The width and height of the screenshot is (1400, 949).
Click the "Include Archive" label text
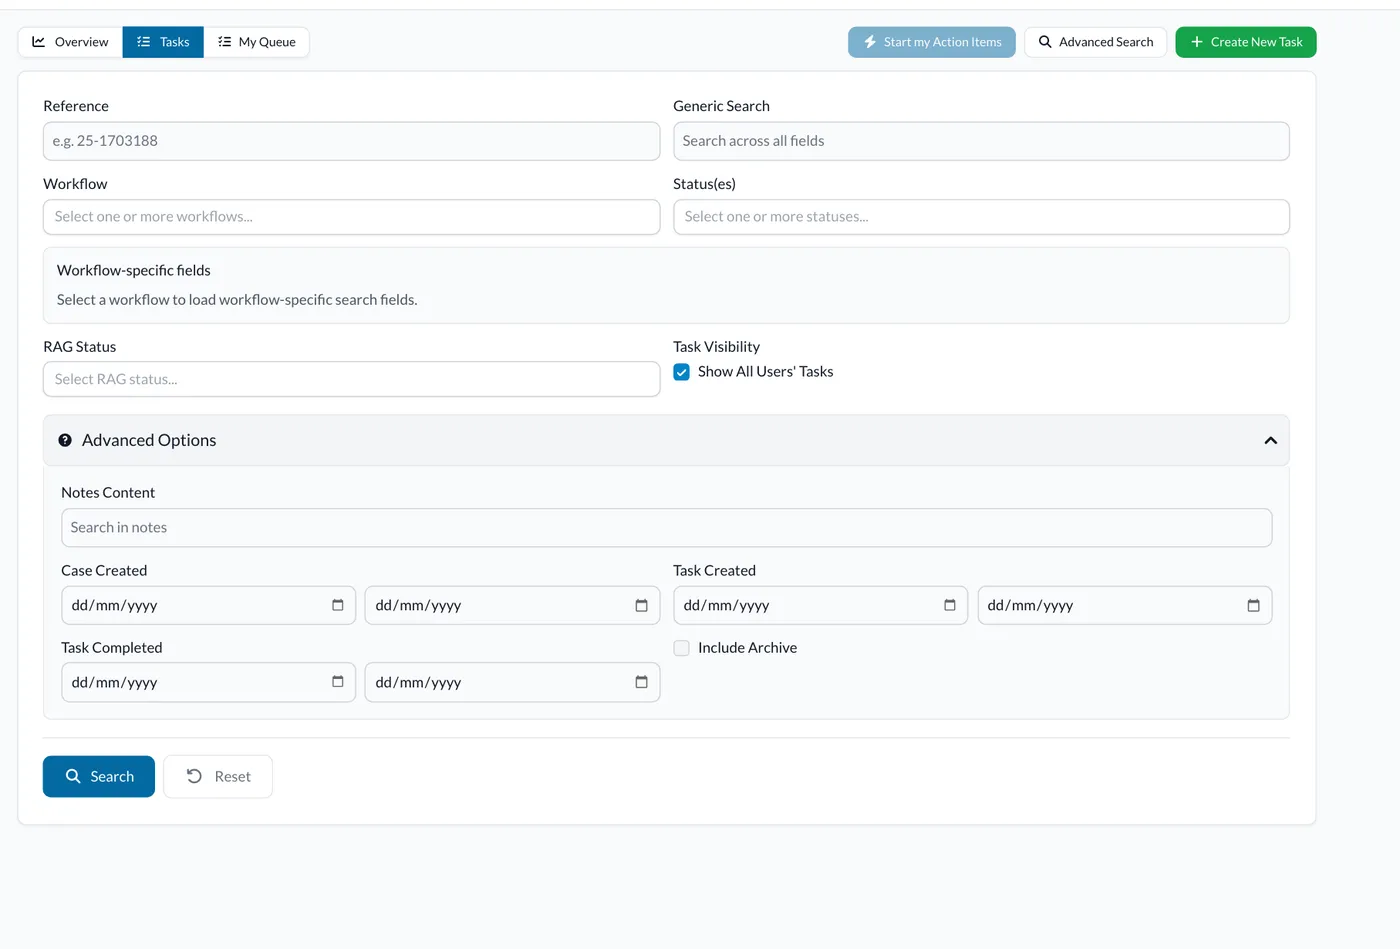(x=748, y=648)
